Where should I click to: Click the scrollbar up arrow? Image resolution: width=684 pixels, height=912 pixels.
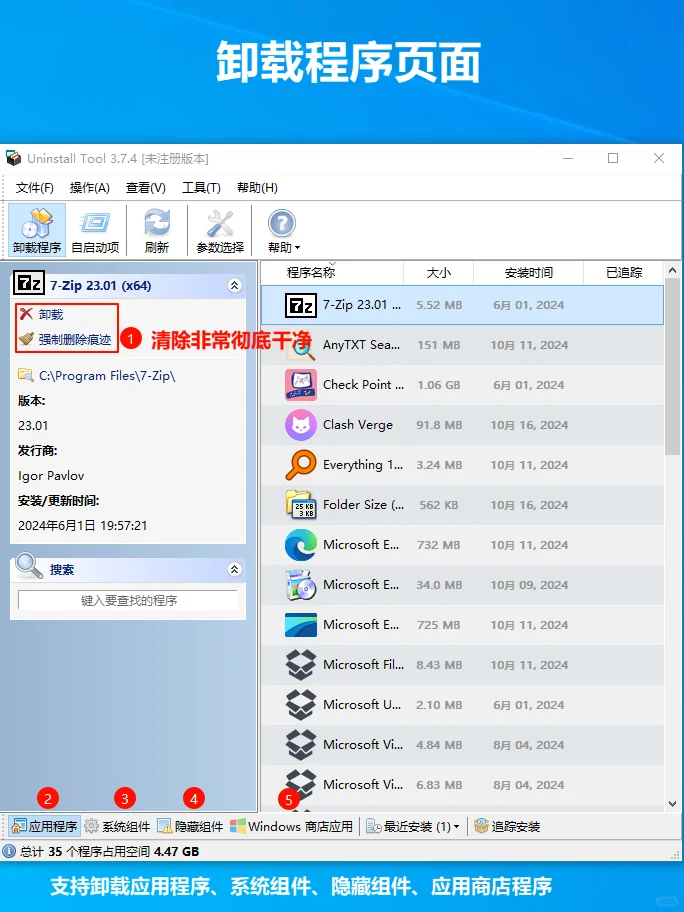pyautogui.click(x=672, y=270)
